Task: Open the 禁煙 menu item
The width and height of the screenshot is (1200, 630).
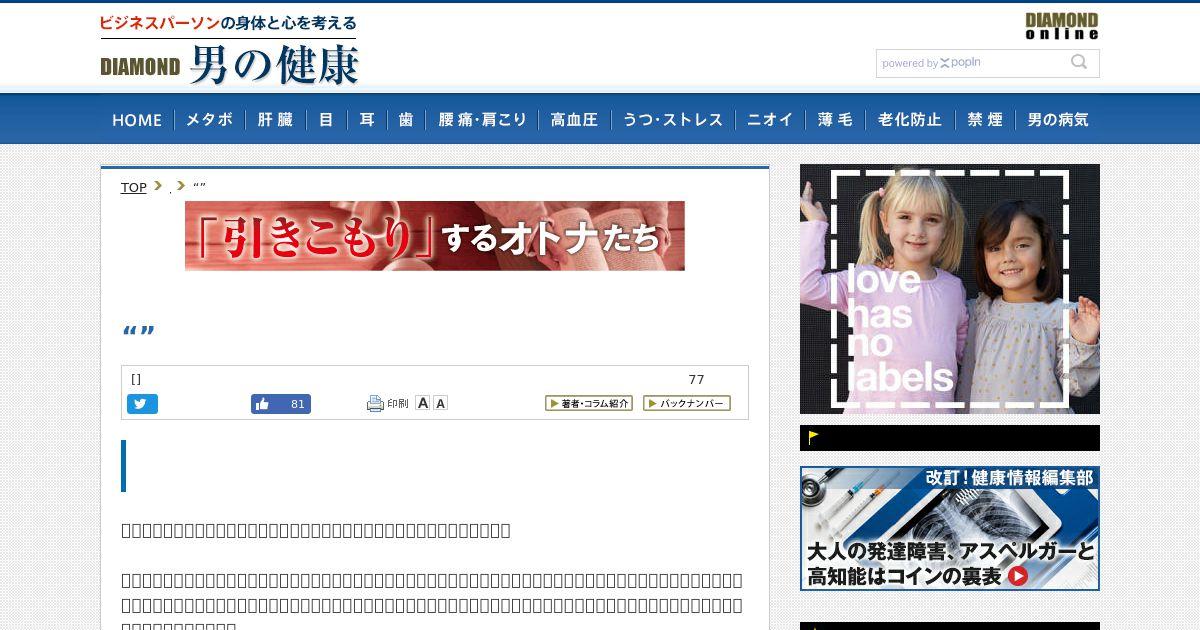Action: 985,119
